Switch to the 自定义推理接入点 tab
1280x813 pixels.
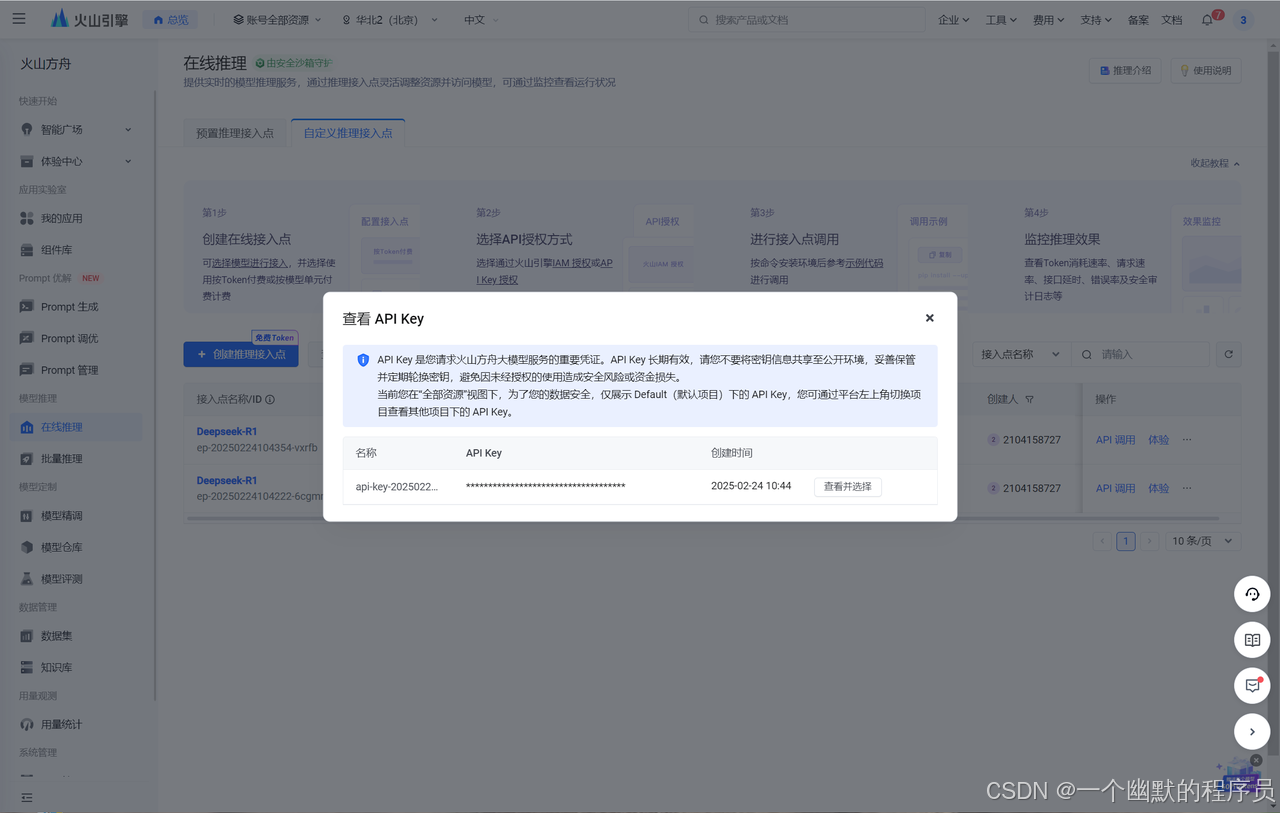click(348, 133)
